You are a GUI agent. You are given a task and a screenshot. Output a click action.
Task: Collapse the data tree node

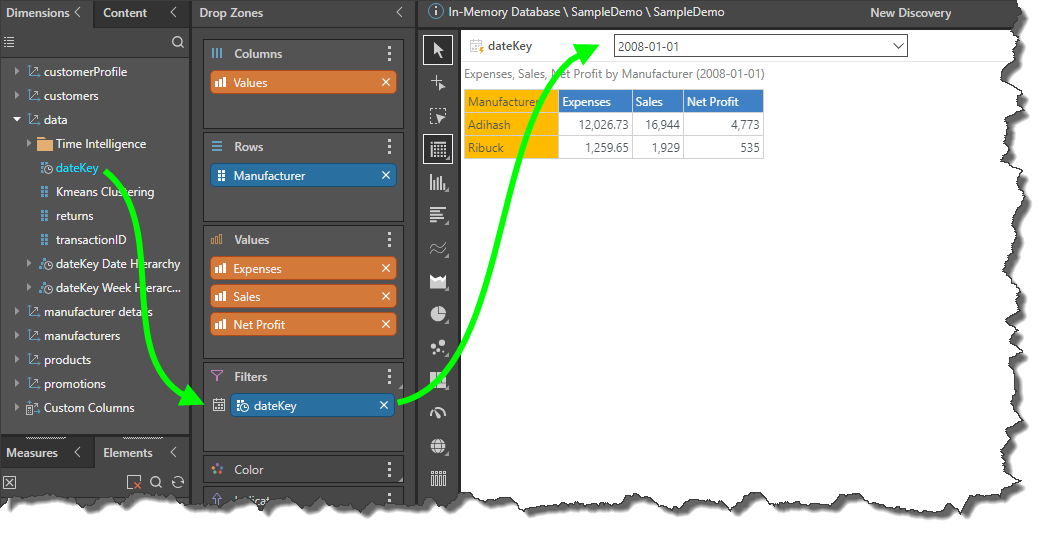pyautogui.click(x=17, y=120)
